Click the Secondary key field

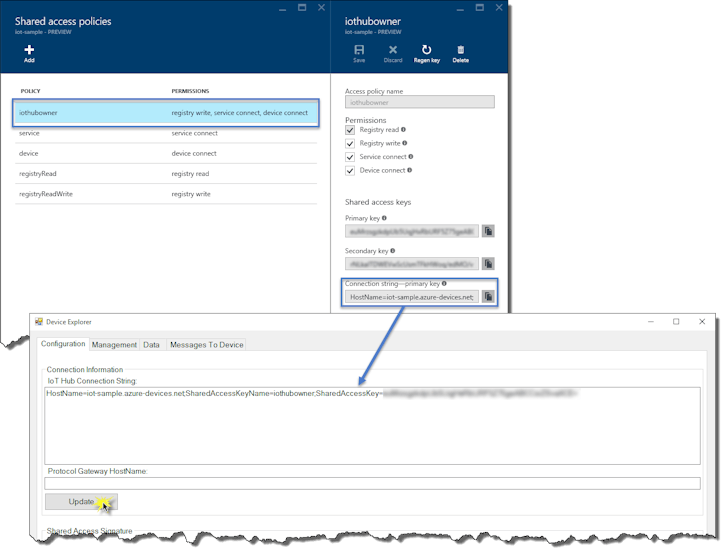[x=412, y=264]
